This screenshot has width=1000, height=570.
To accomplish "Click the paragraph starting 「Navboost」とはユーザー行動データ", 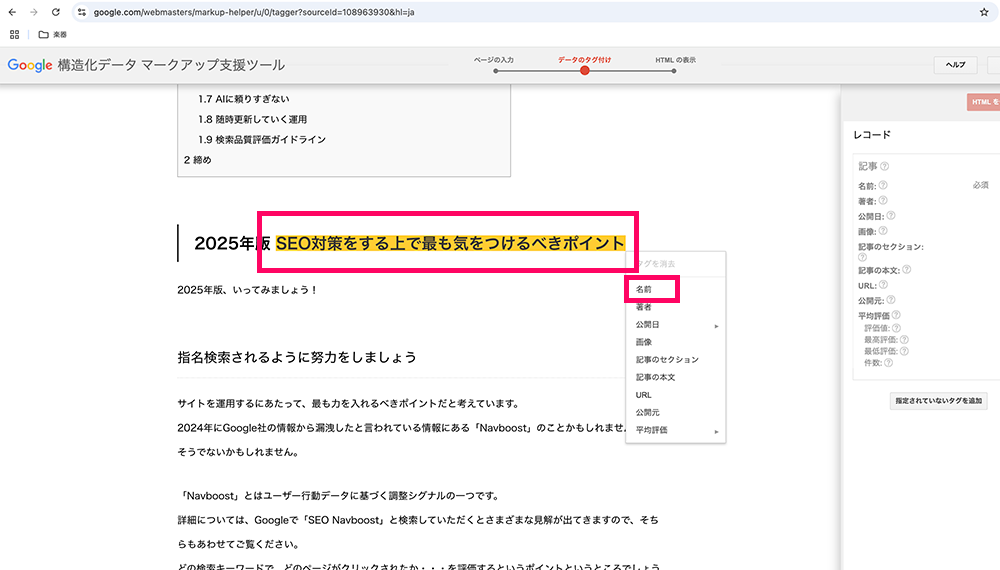I will pos(341,496).
